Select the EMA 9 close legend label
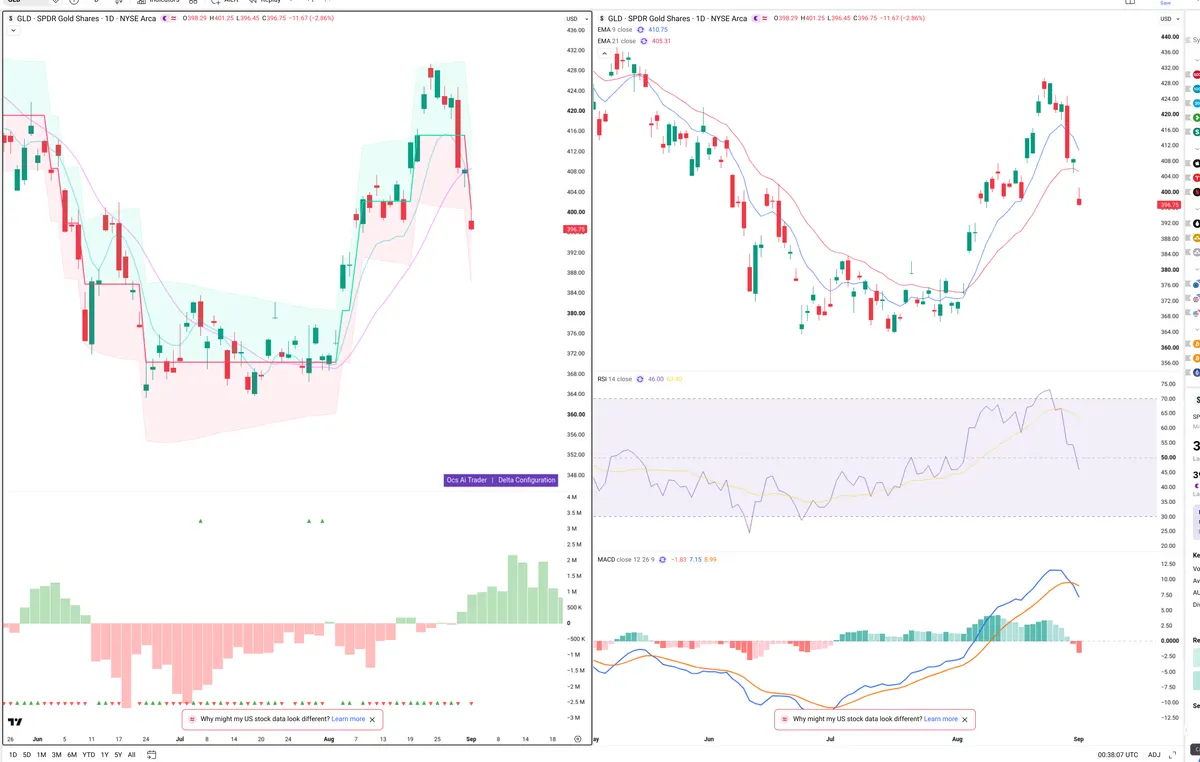Screen dimensions: 1200x762 pos(615,30)
